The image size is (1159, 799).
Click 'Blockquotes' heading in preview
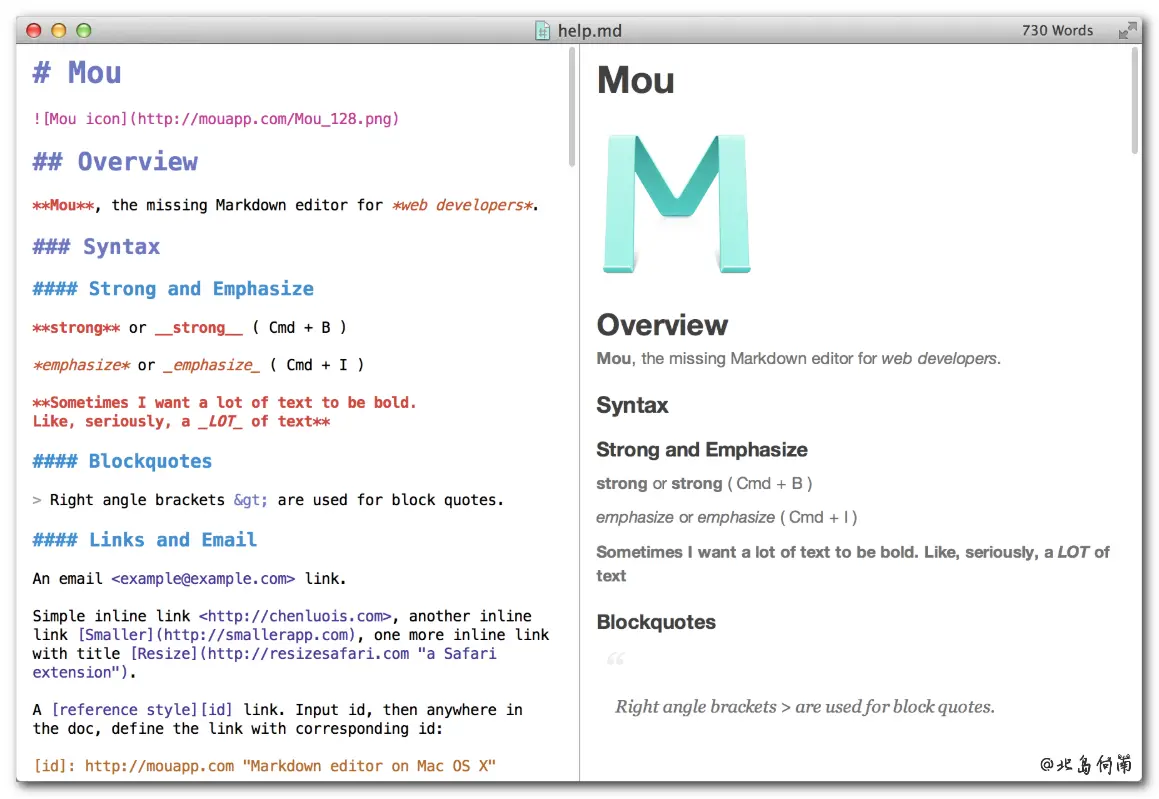(656, 622)
